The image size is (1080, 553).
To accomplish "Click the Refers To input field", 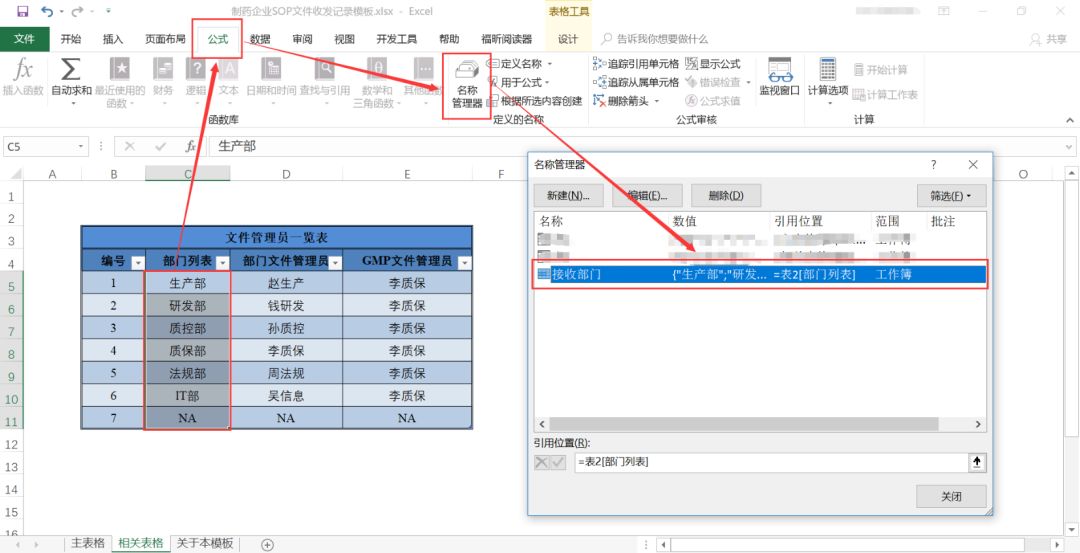I will coord(770,461).
